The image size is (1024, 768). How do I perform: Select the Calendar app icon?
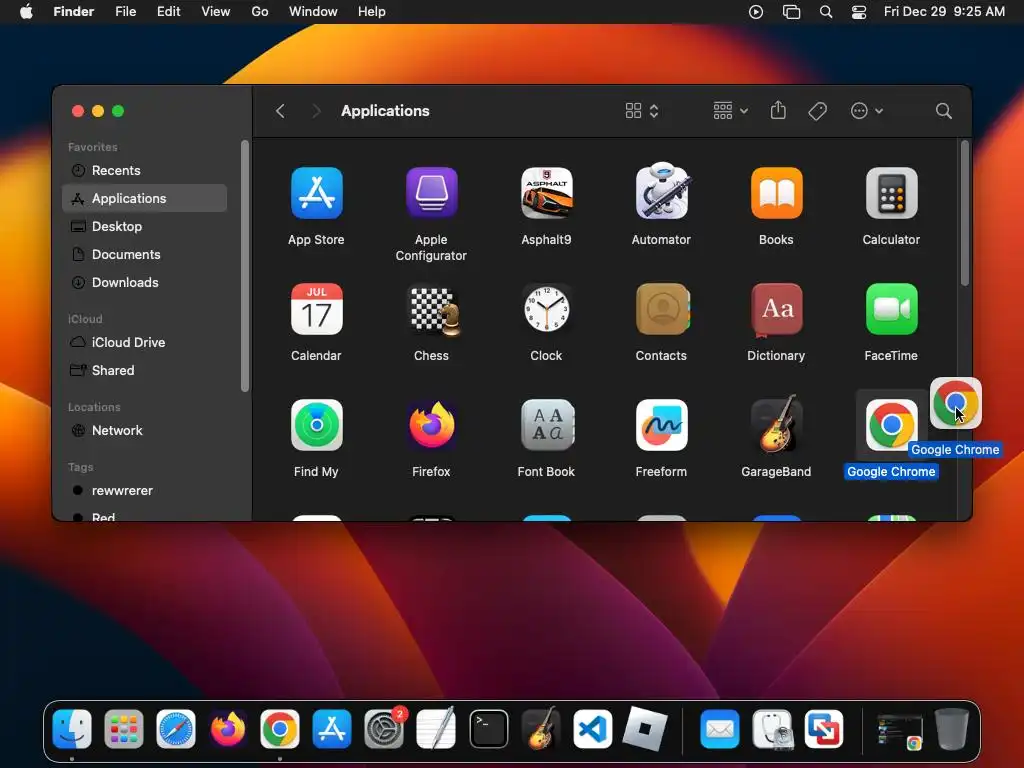(x=316, y=309)
